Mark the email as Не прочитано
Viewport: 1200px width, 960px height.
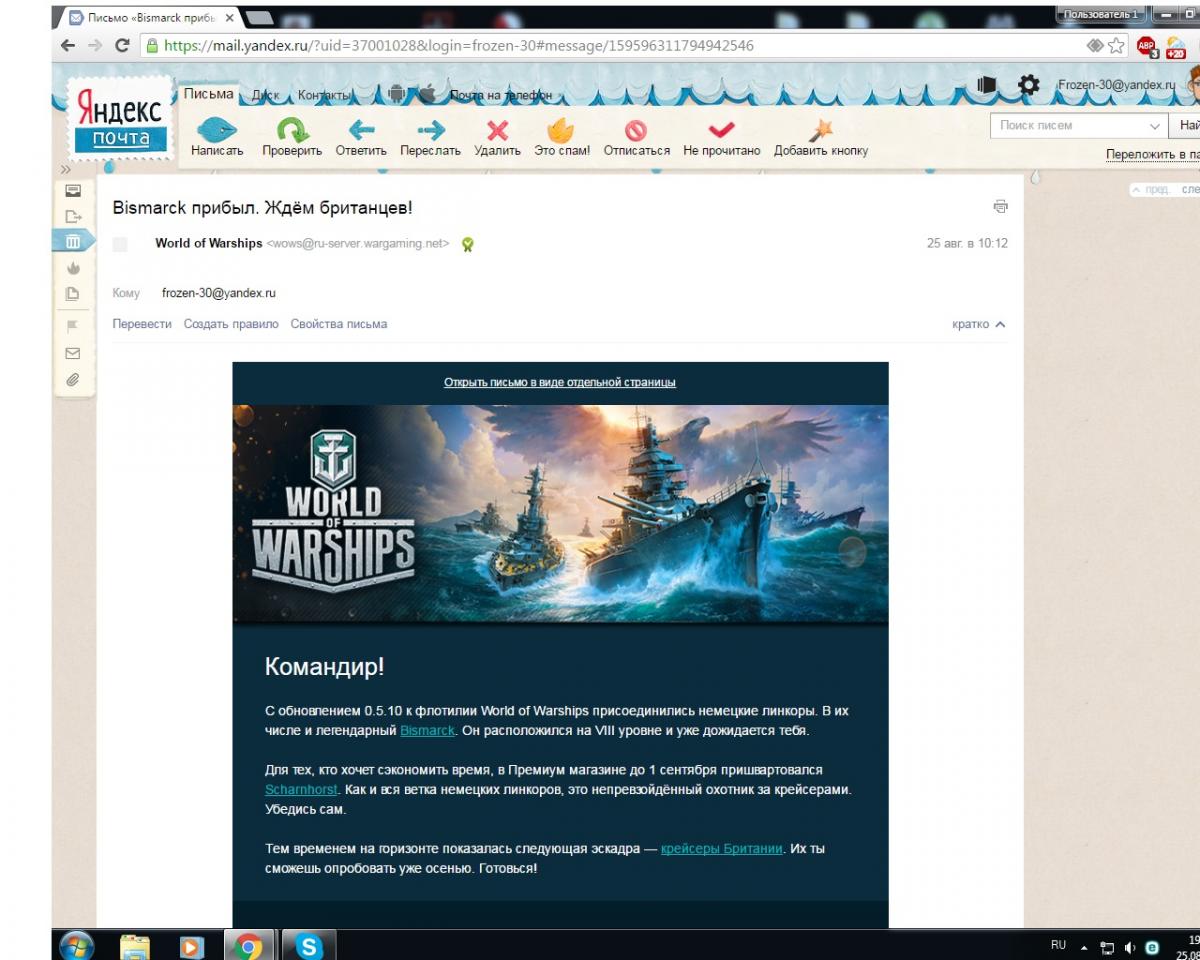722,138
